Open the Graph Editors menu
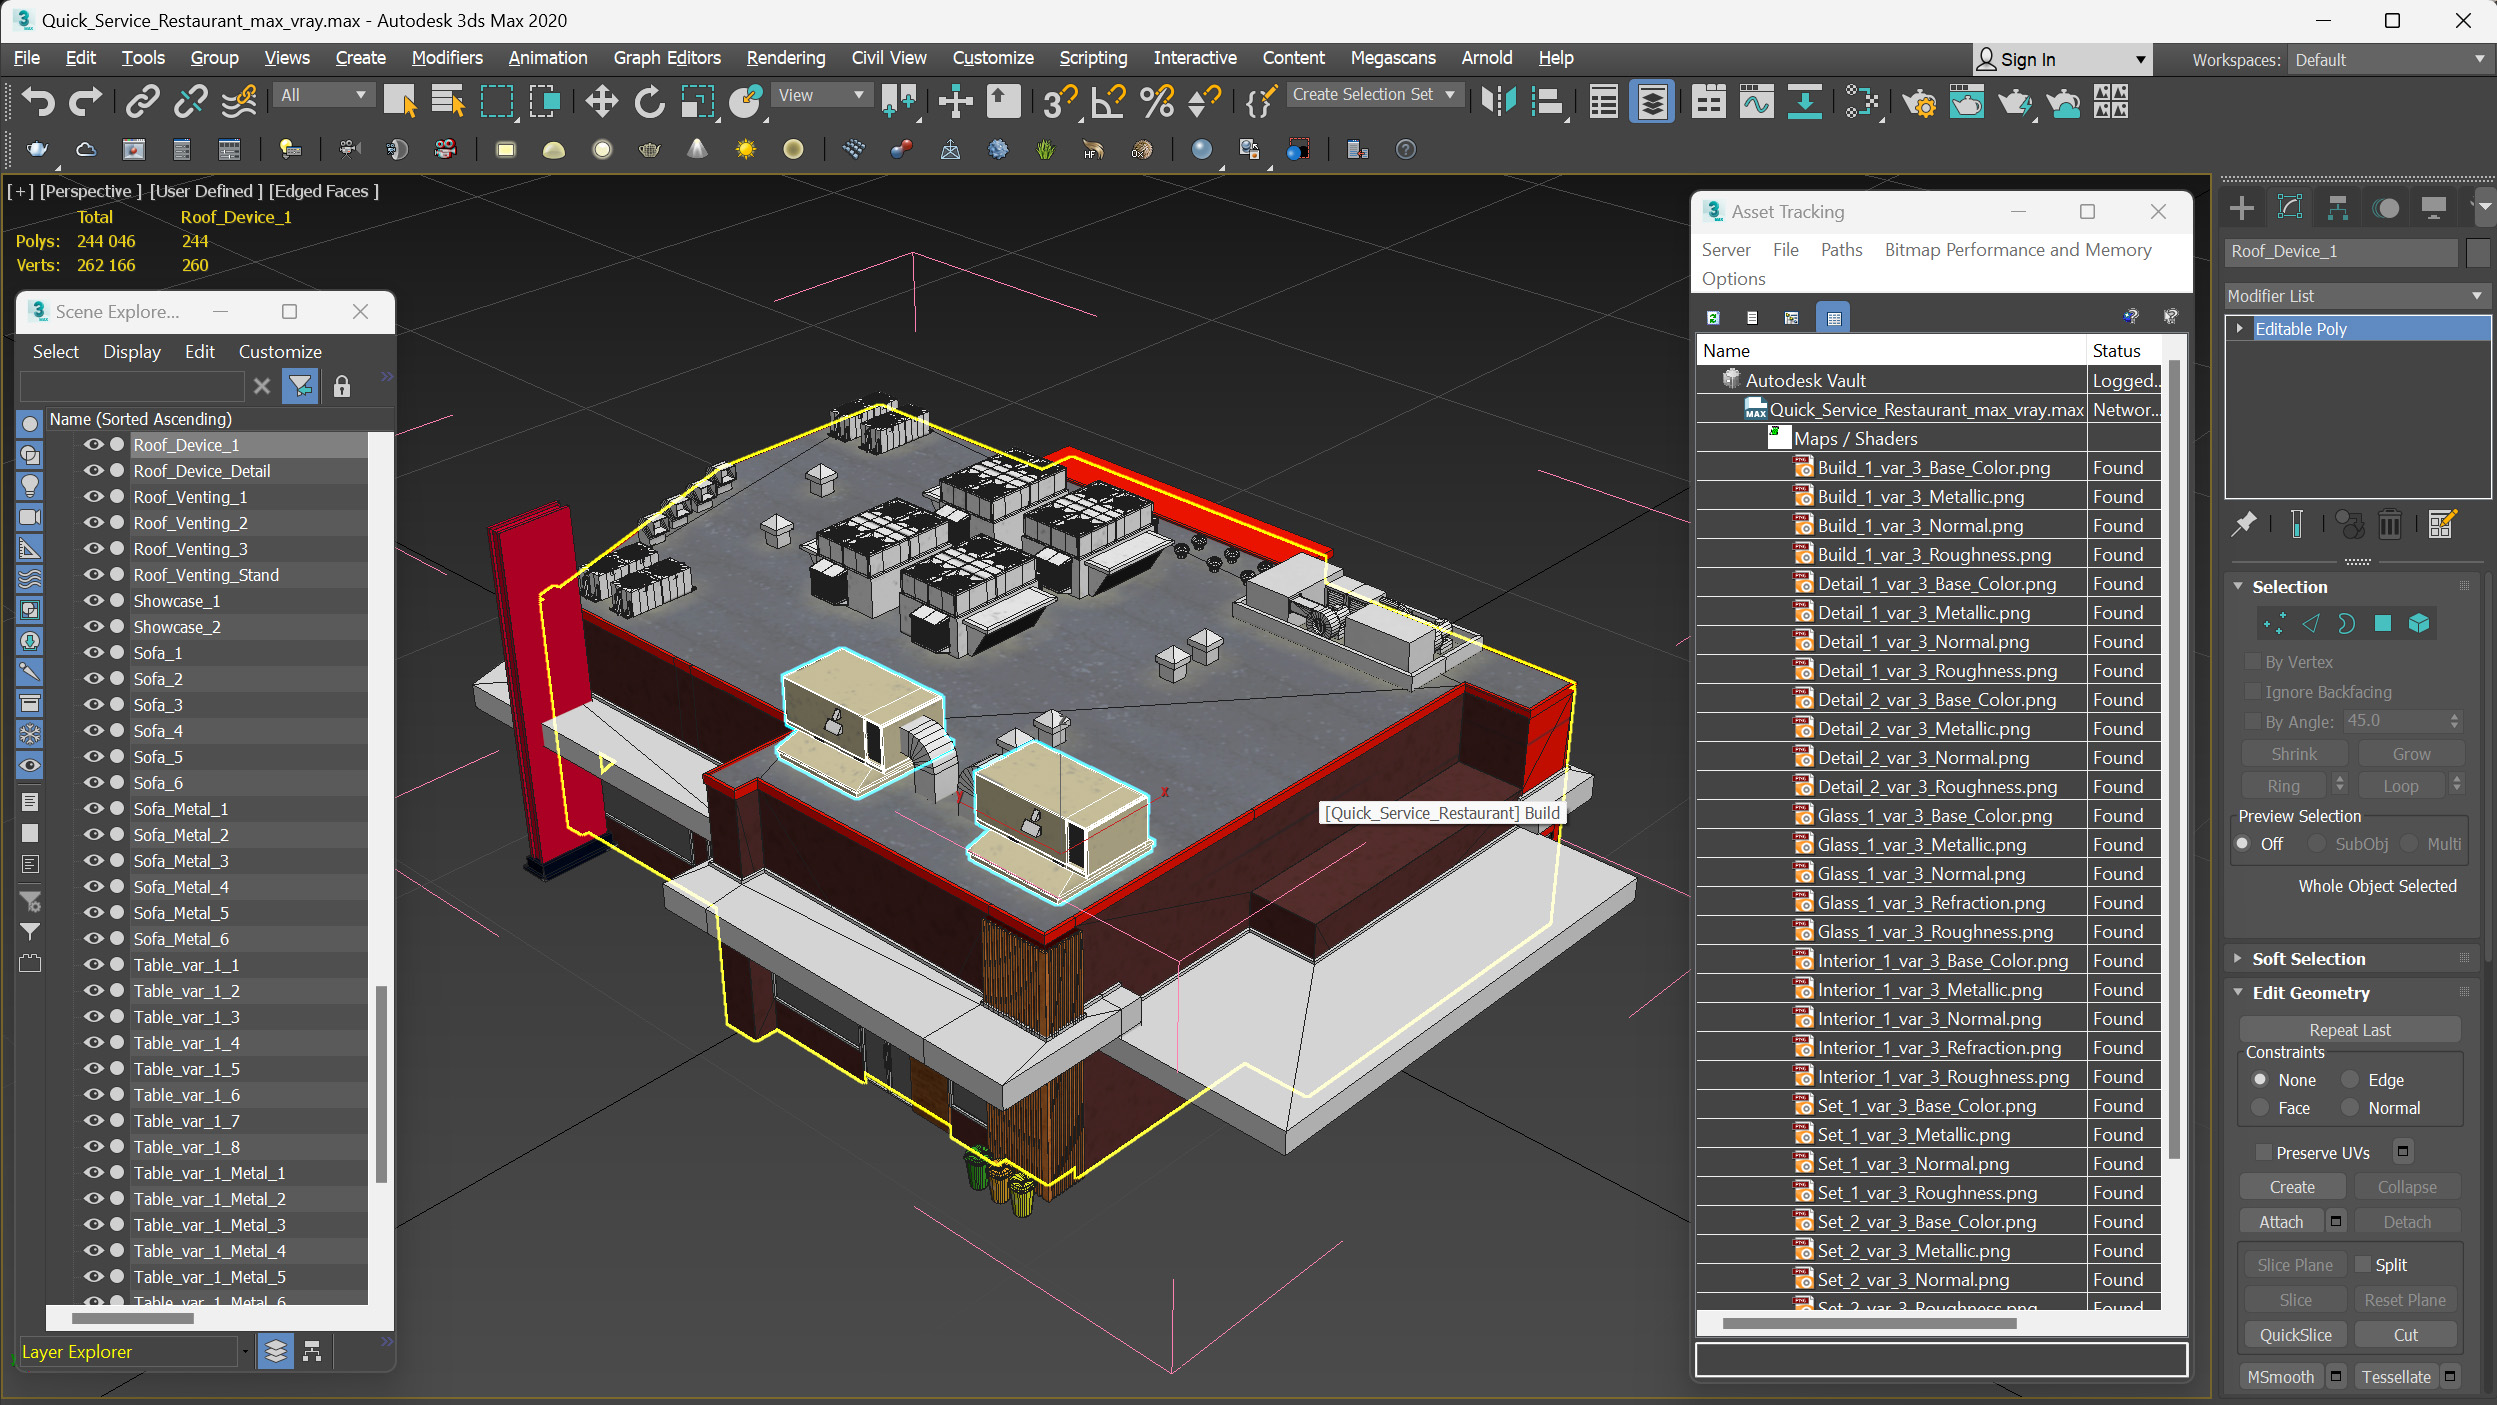This screenshot has height=1405, width=2497. tap(667, 58)
